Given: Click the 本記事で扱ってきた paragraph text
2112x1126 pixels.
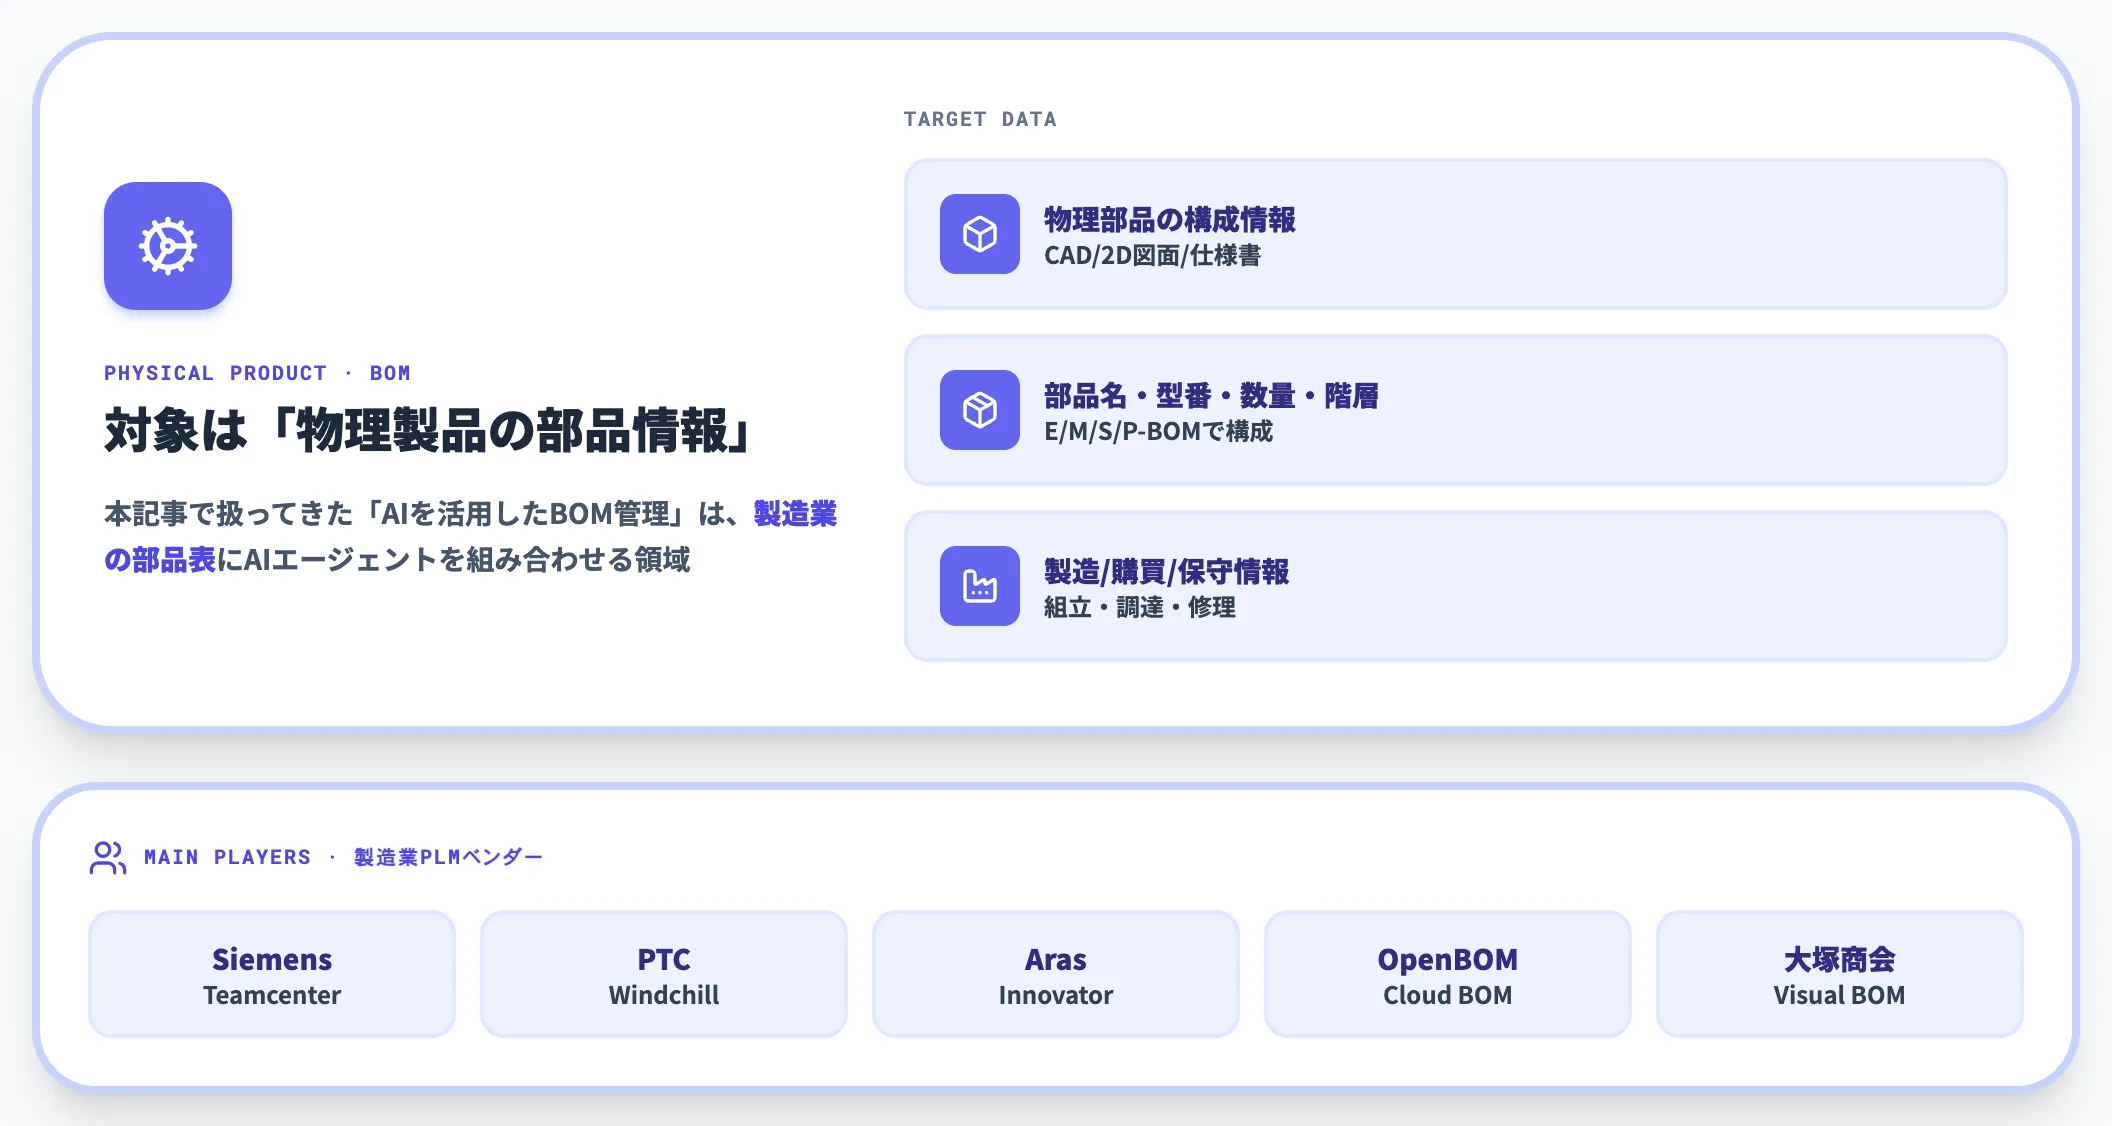Looking at the screenshot, I should 470,537.
